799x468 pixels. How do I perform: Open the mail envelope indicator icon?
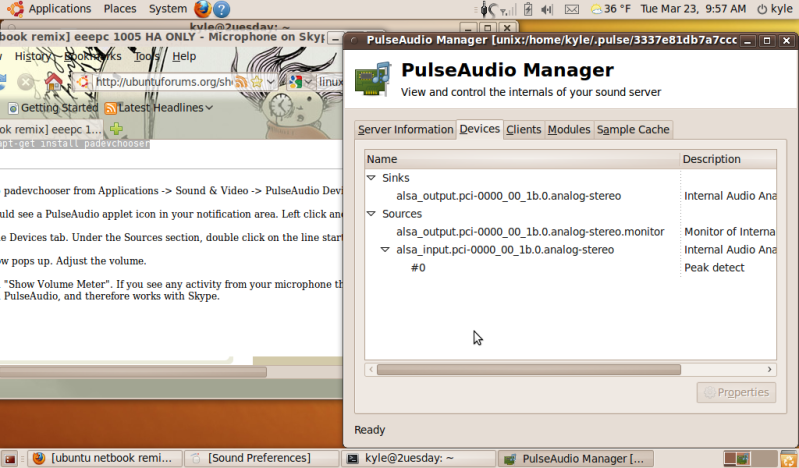[x=572, y=9]
